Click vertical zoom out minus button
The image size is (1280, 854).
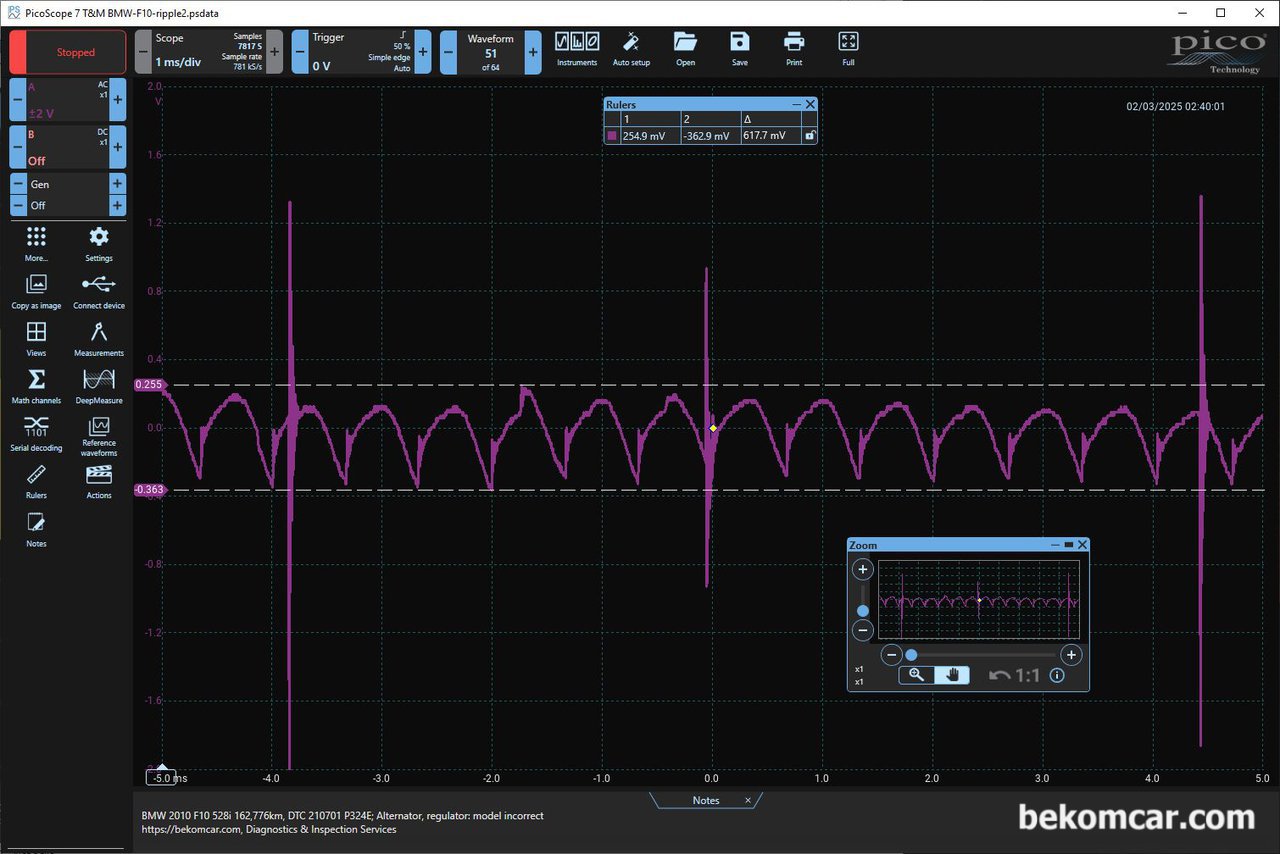point(862,631)
